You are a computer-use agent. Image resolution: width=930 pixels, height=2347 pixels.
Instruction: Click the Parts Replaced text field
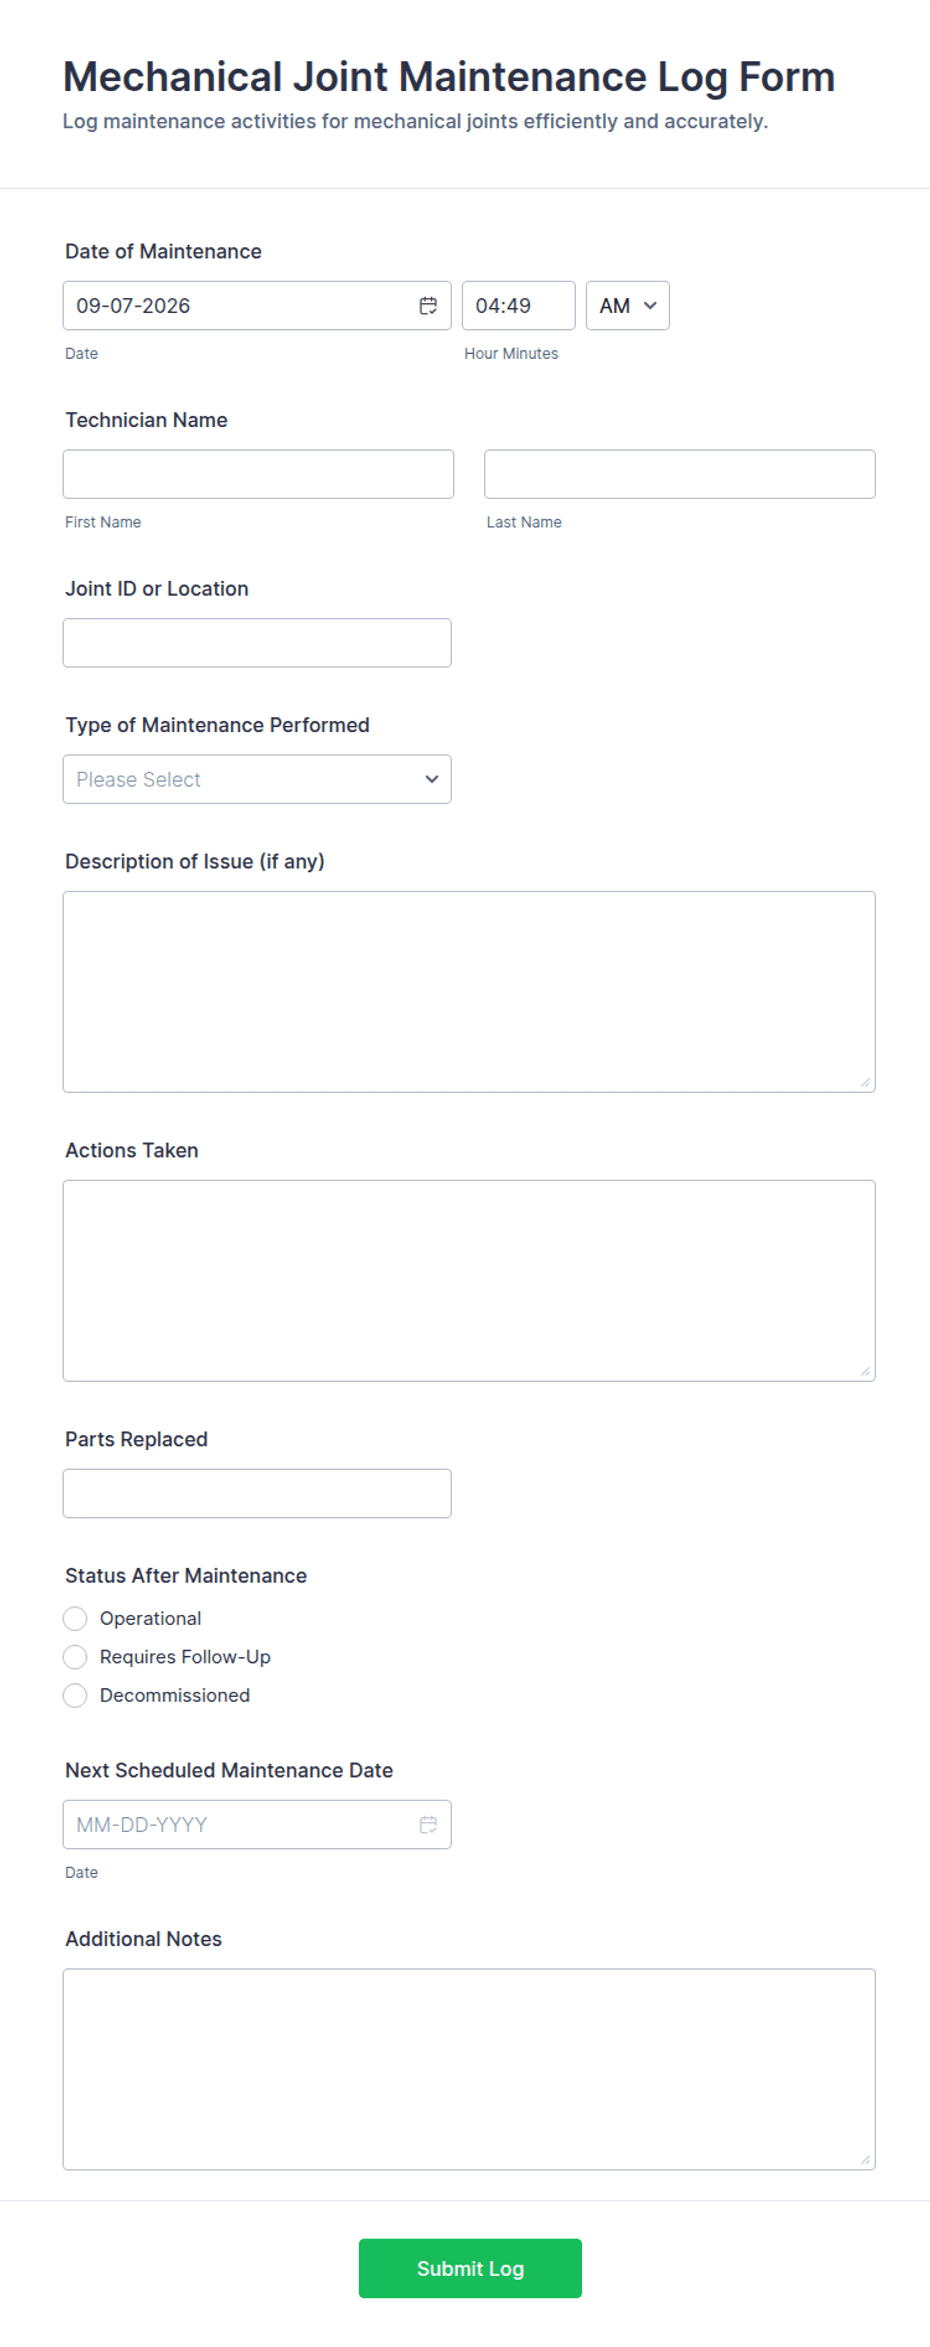(x=257, y=1494)
